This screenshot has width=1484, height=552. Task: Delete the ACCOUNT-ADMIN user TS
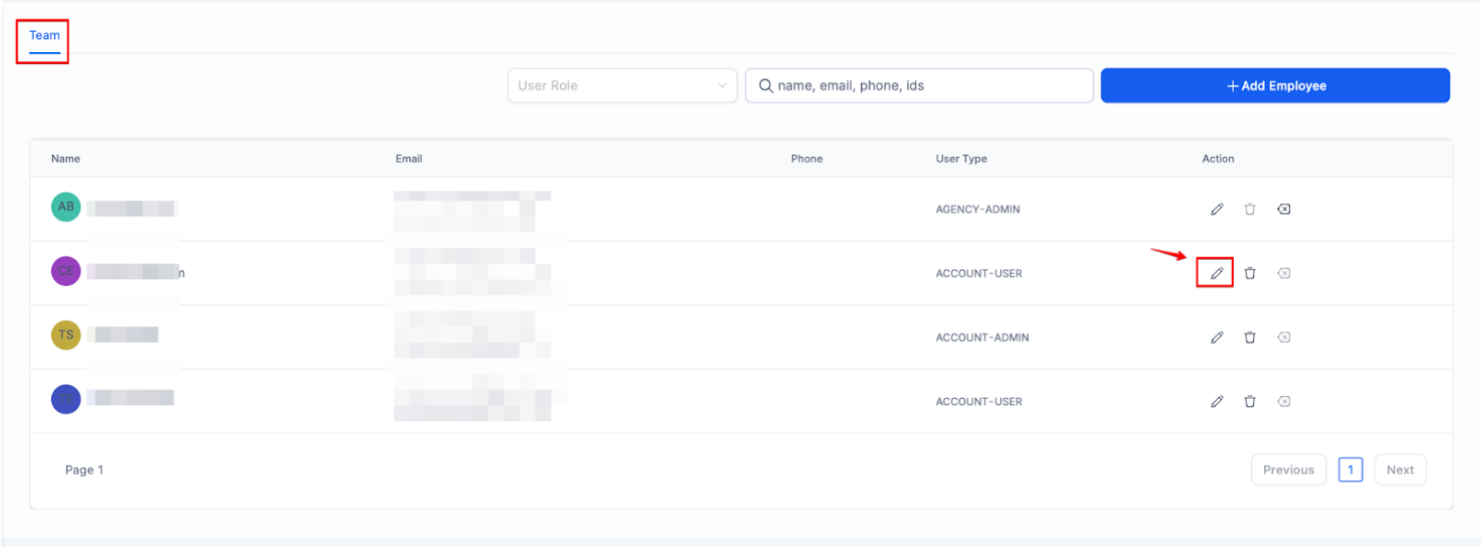1249,337
